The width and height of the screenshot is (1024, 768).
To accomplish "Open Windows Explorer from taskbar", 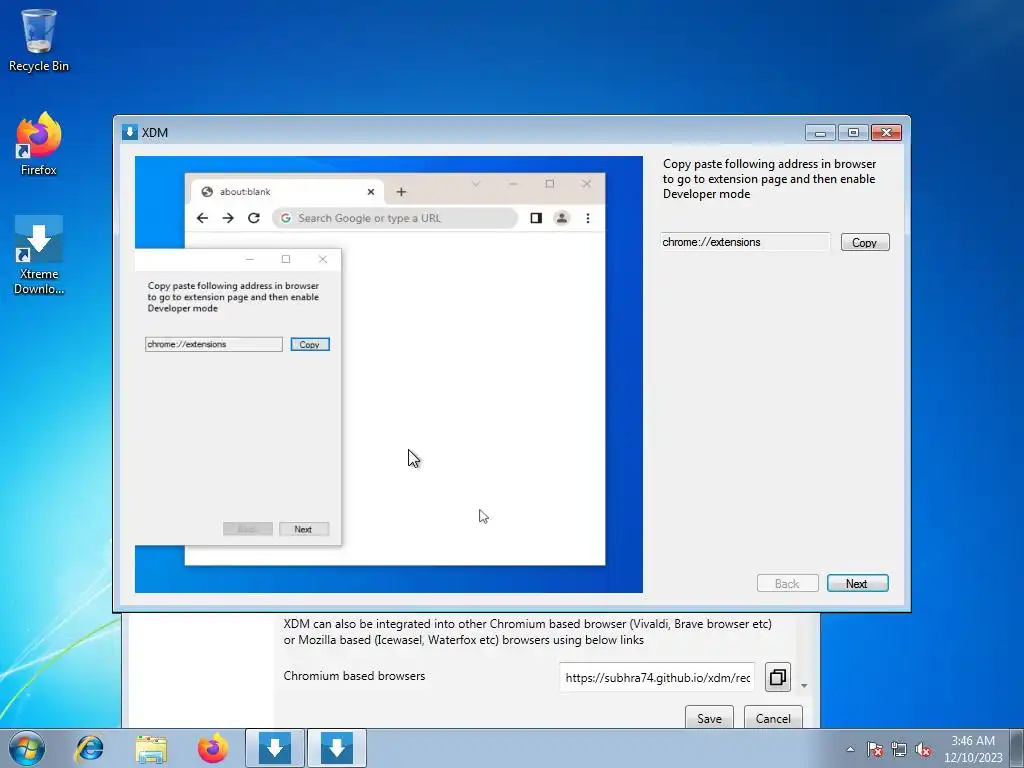I will pos(151,748).
